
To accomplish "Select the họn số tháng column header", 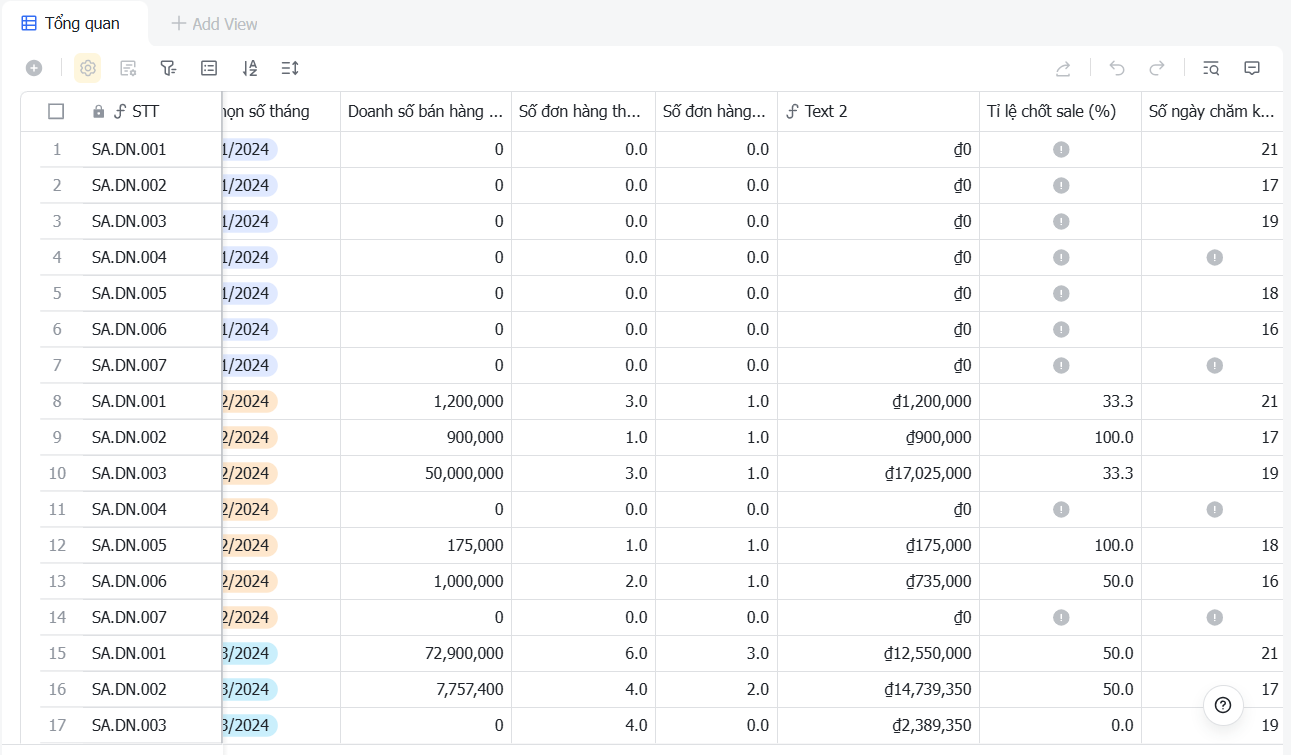I will (281, 111).
